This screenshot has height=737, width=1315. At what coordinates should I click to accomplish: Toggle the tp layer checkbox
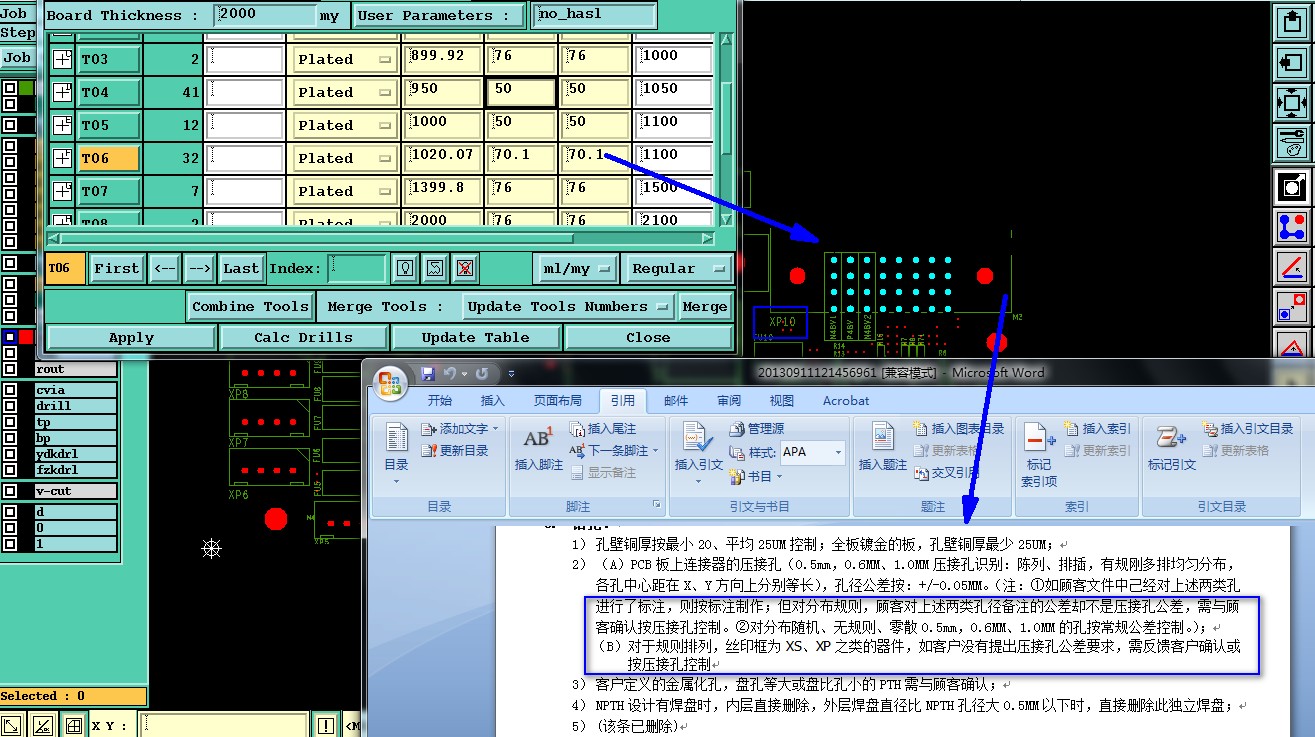click(x=10, y=422)
